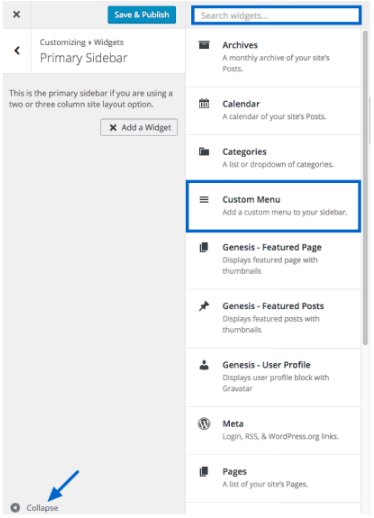The height and width of the screenshot is (518, 374).
Task: Click the Pages widget icon
Action: click(204, 471)
